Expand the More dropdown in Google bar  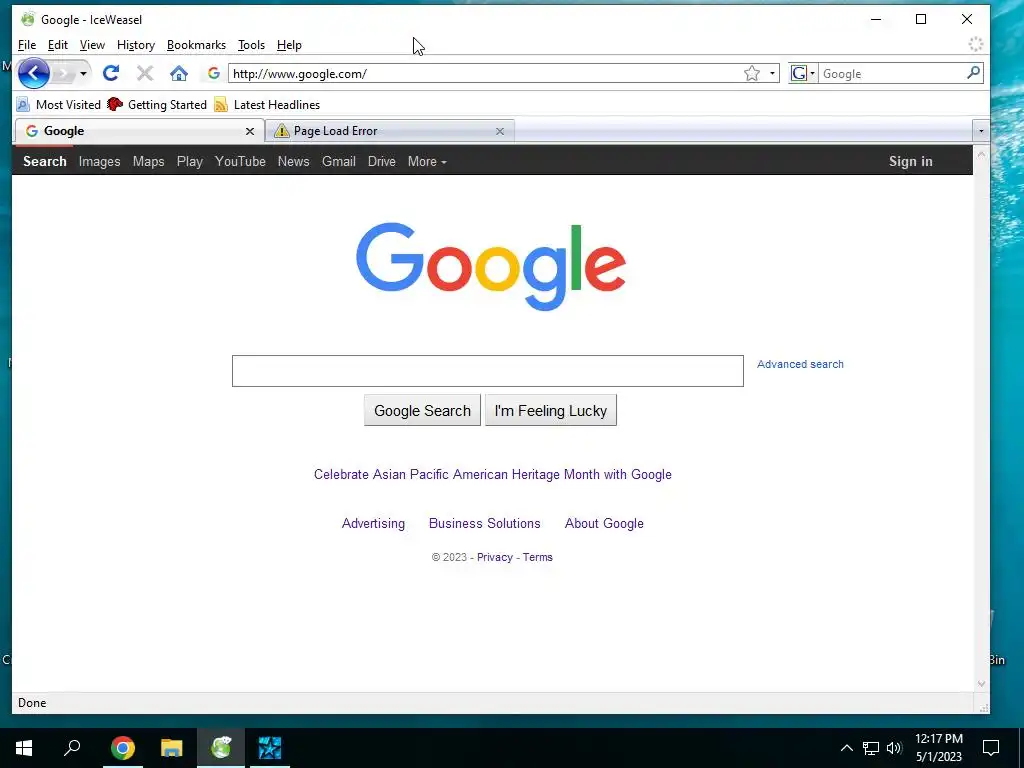[427, 161]
